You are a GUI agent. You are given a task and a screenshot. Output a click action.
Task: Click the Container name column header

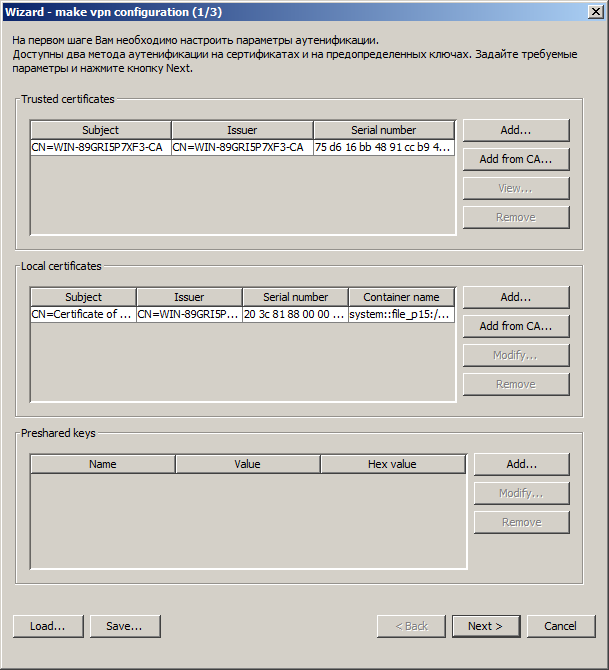pyautogui.click(x=401, y=297)
